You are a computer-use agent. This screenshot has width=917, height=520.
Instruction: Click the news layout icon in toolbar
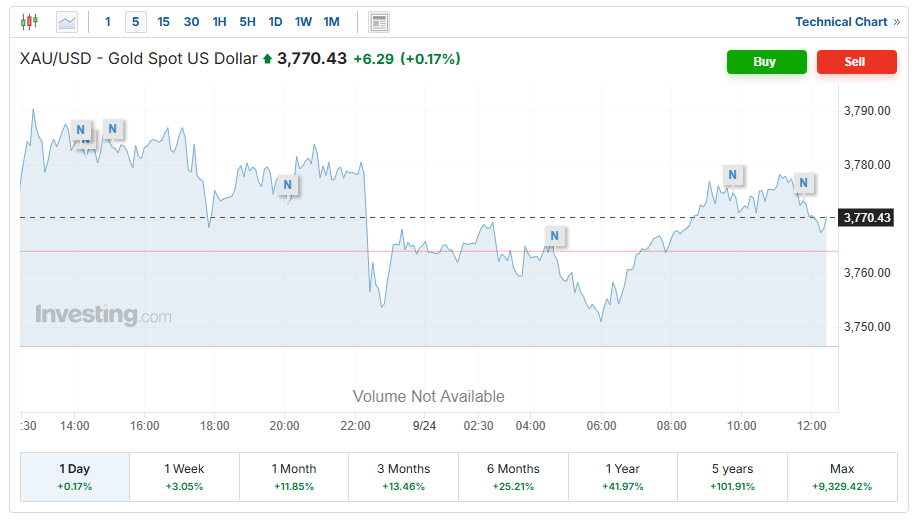[x=379, y=22]
